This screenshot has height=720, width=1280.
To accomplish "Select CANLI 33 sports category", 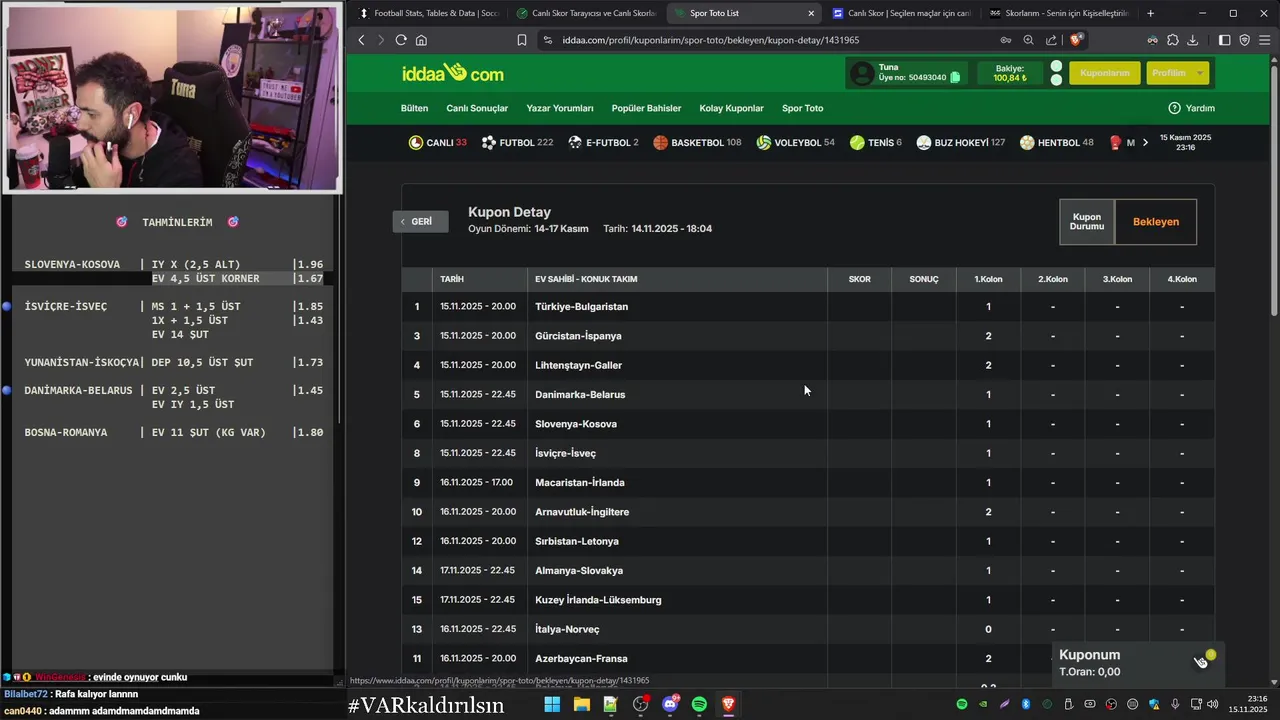I will [x=438, y=143].
